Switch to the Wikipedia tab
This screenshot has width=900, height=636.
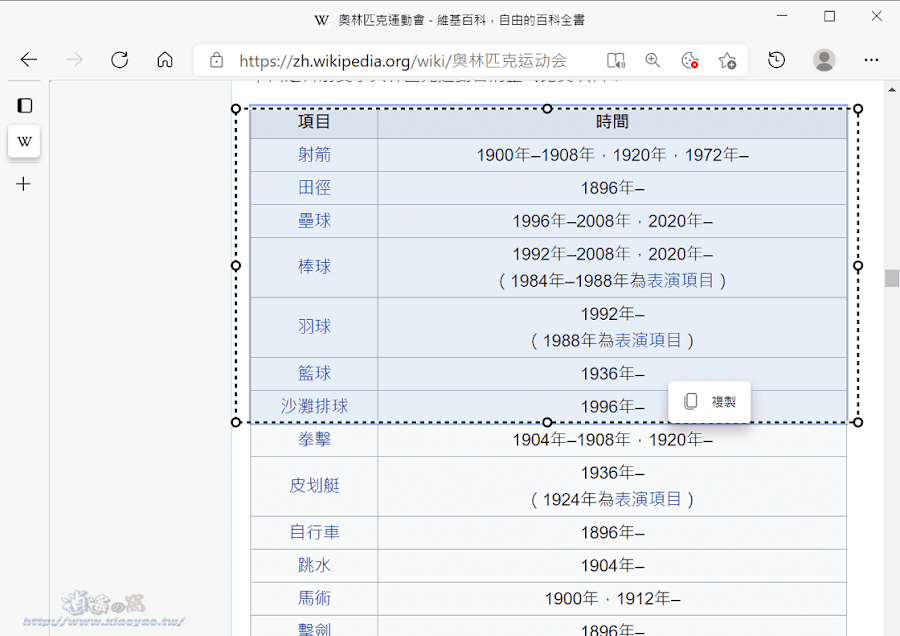(24, 141)
